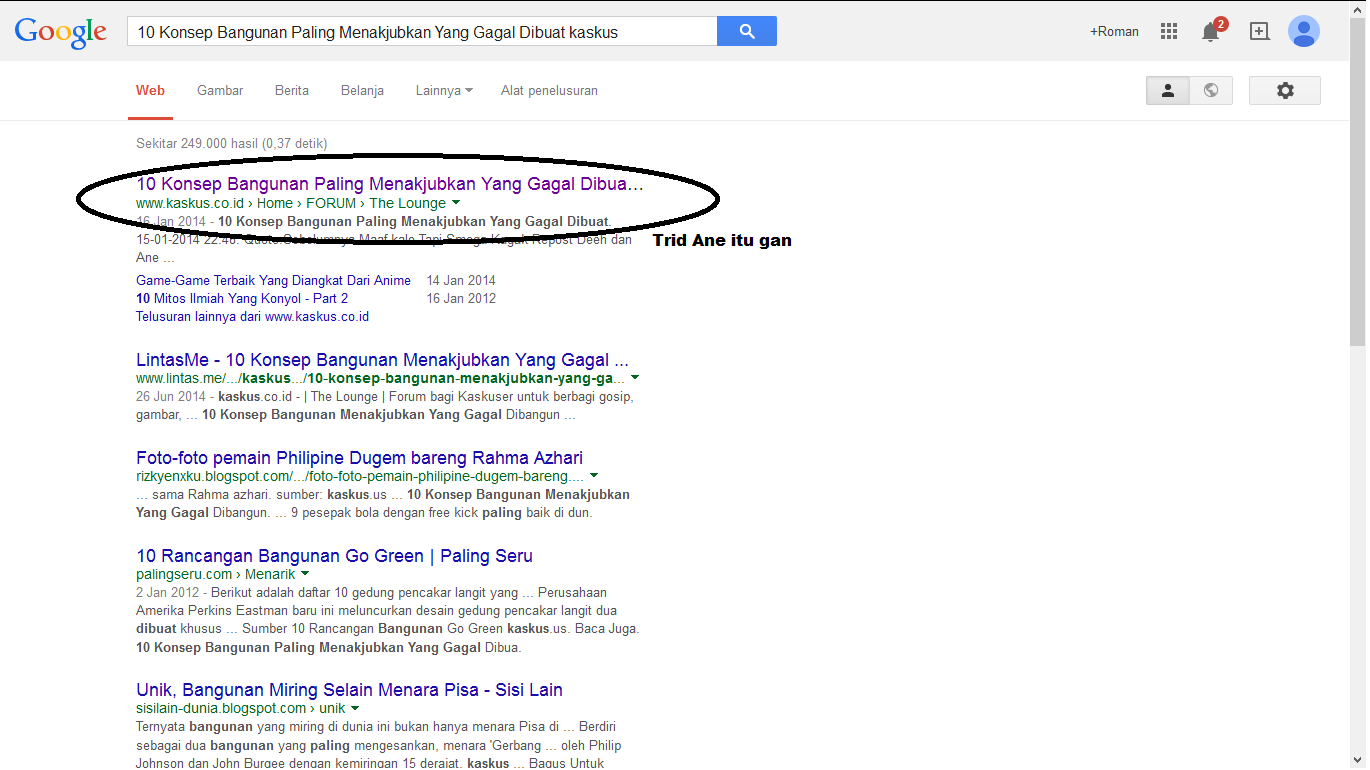Screen dimensions: 1370x770
Task: Open the +Roman profile link
Action: coord(1114,31)
